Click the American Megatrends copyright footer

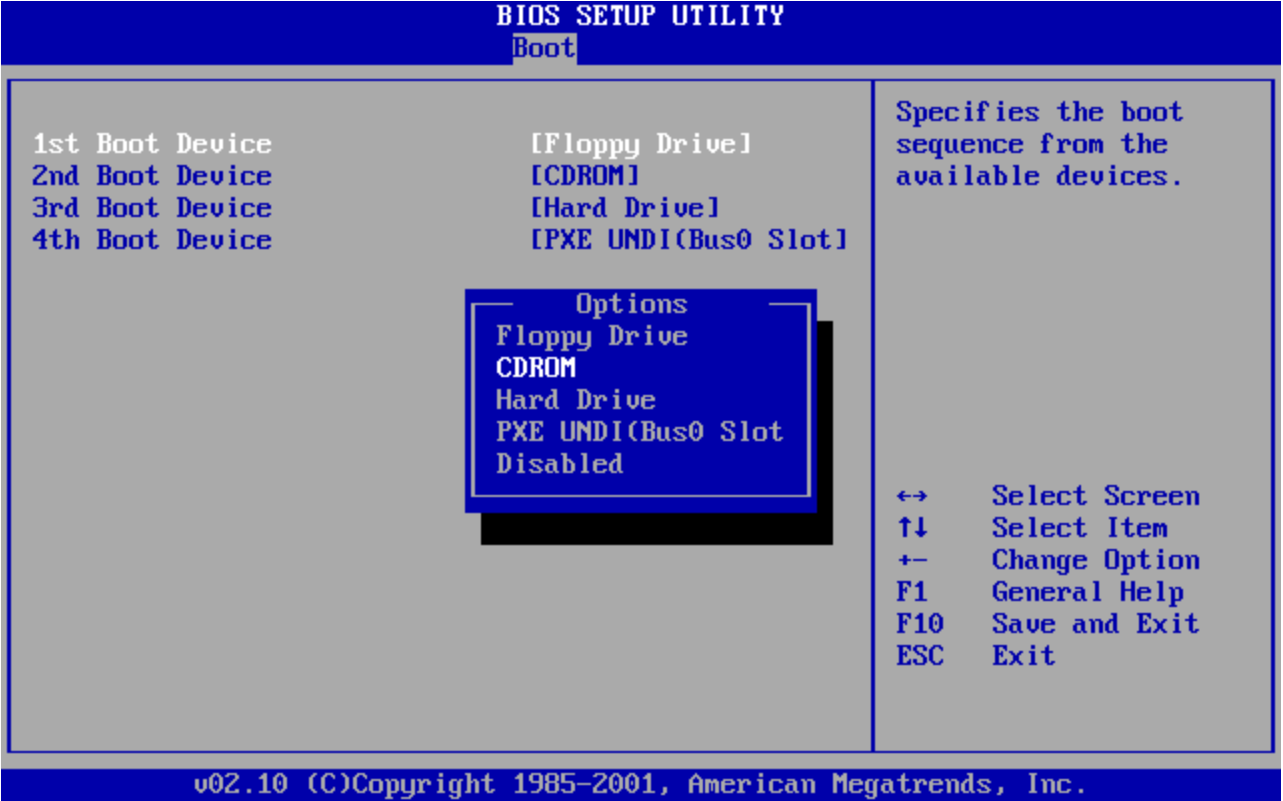(x=640, y=784)
